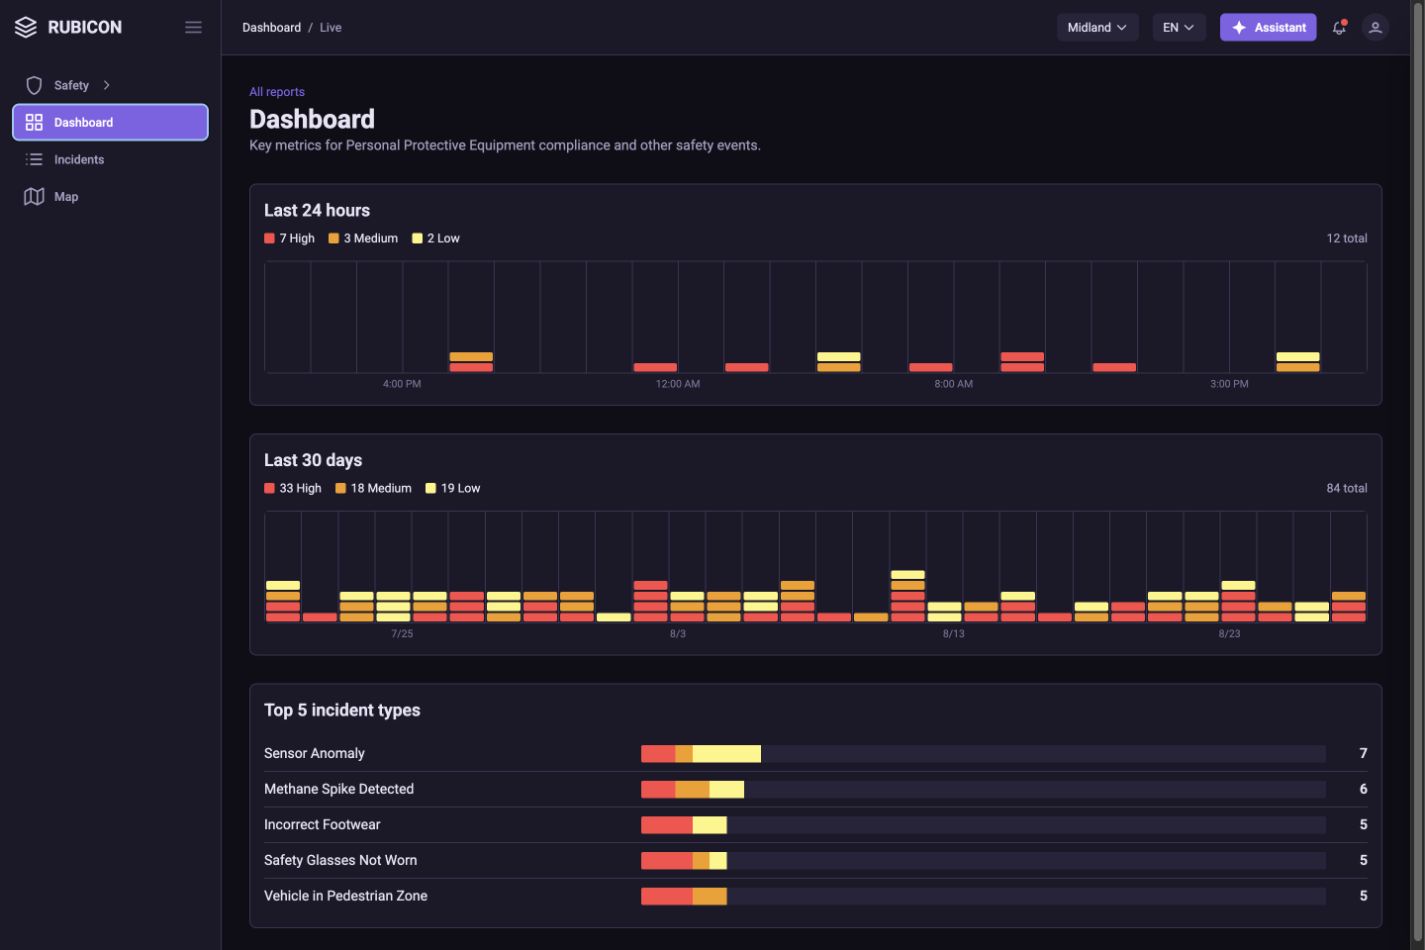Click the Safety shield icon
The width and height of the screenshot is (1425, 950).
[x=34, y=85]
